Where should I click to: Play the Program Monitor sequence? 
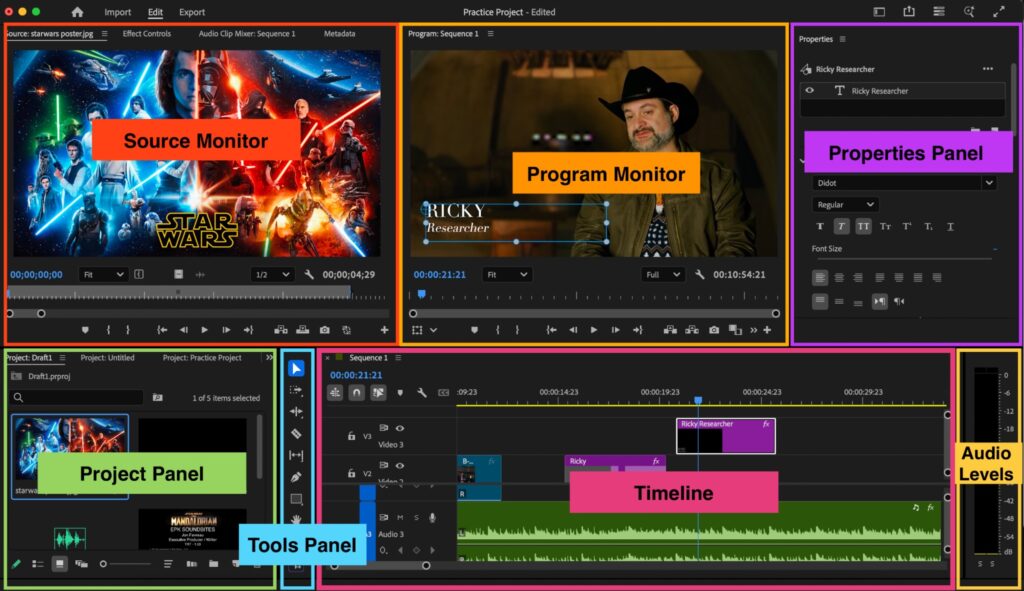tap(594, 330)
